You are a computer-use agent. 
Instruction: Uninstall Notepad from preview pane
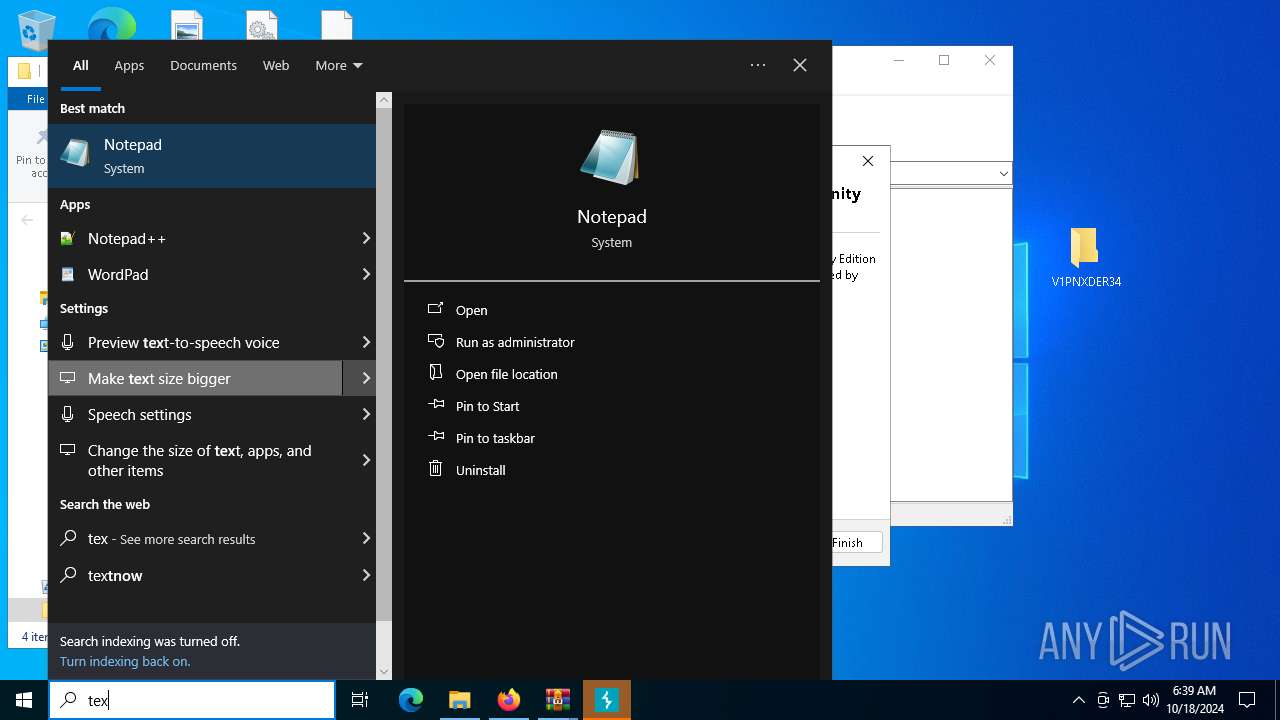pos(480,470)
